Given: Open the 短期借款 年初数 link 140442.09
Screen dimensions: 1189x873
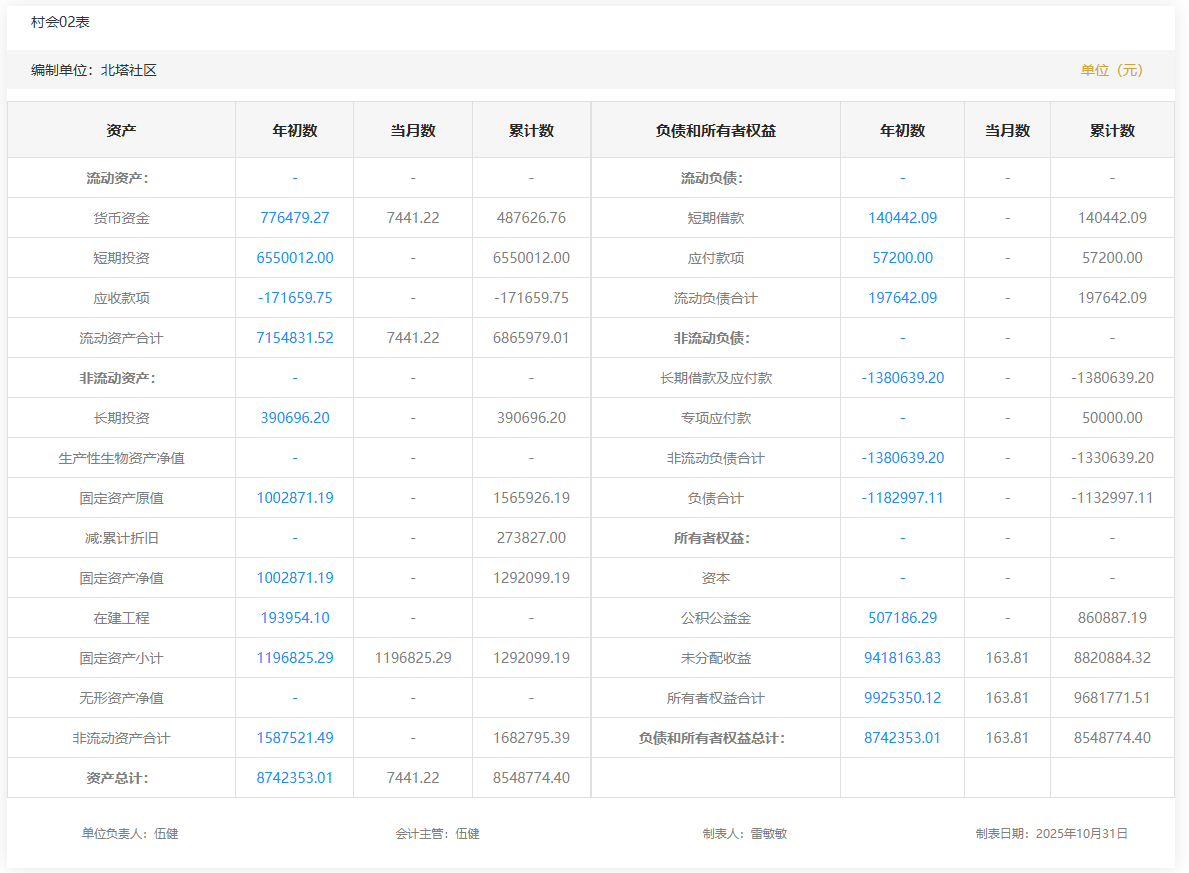Looking at the screenshot, I should click(x=902, y=218).
